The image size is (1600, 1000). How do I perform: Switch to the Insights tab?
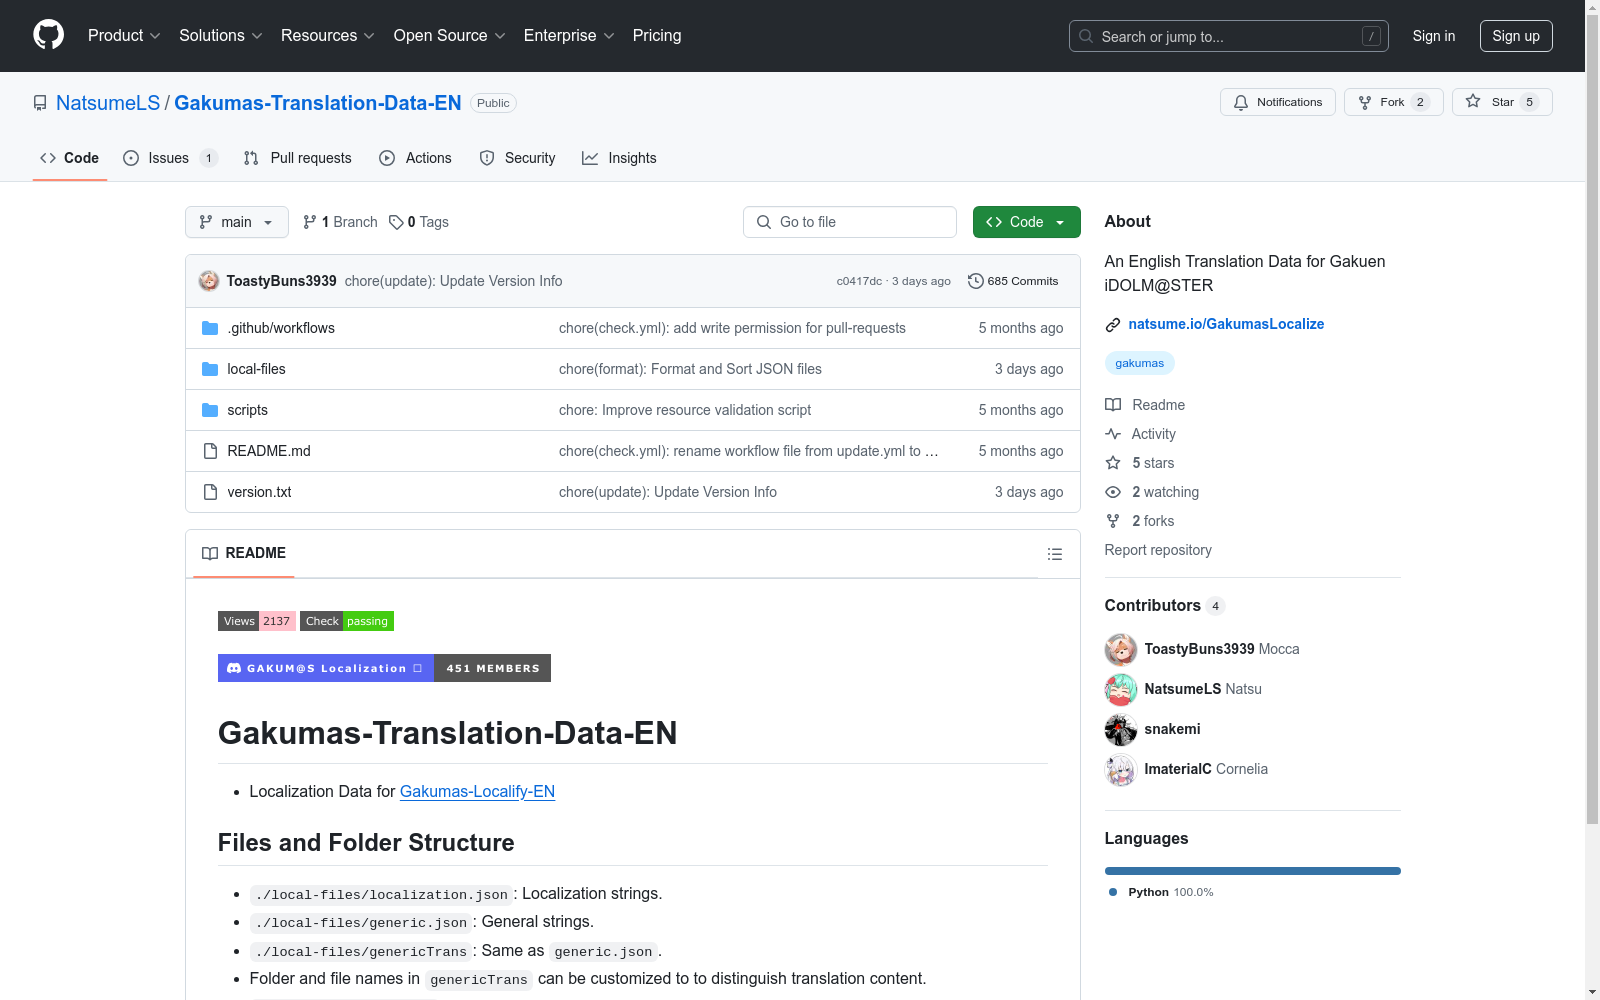[619, 158]
